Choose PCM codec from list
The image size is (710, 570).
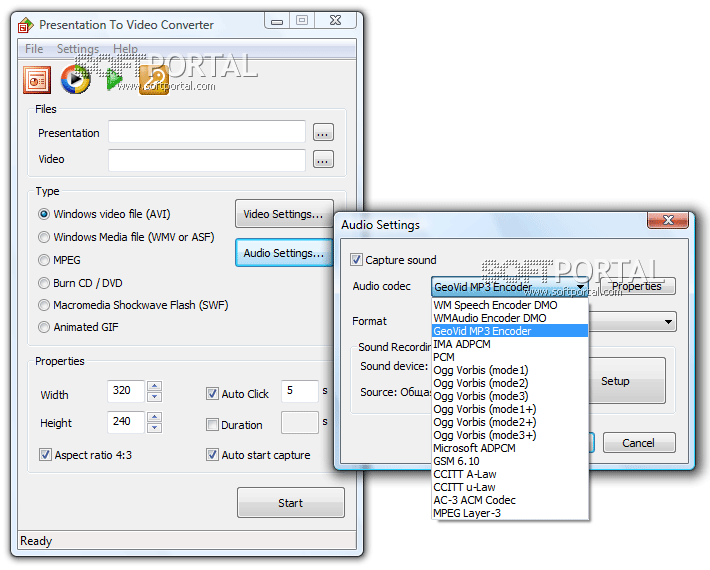point(510,357)
